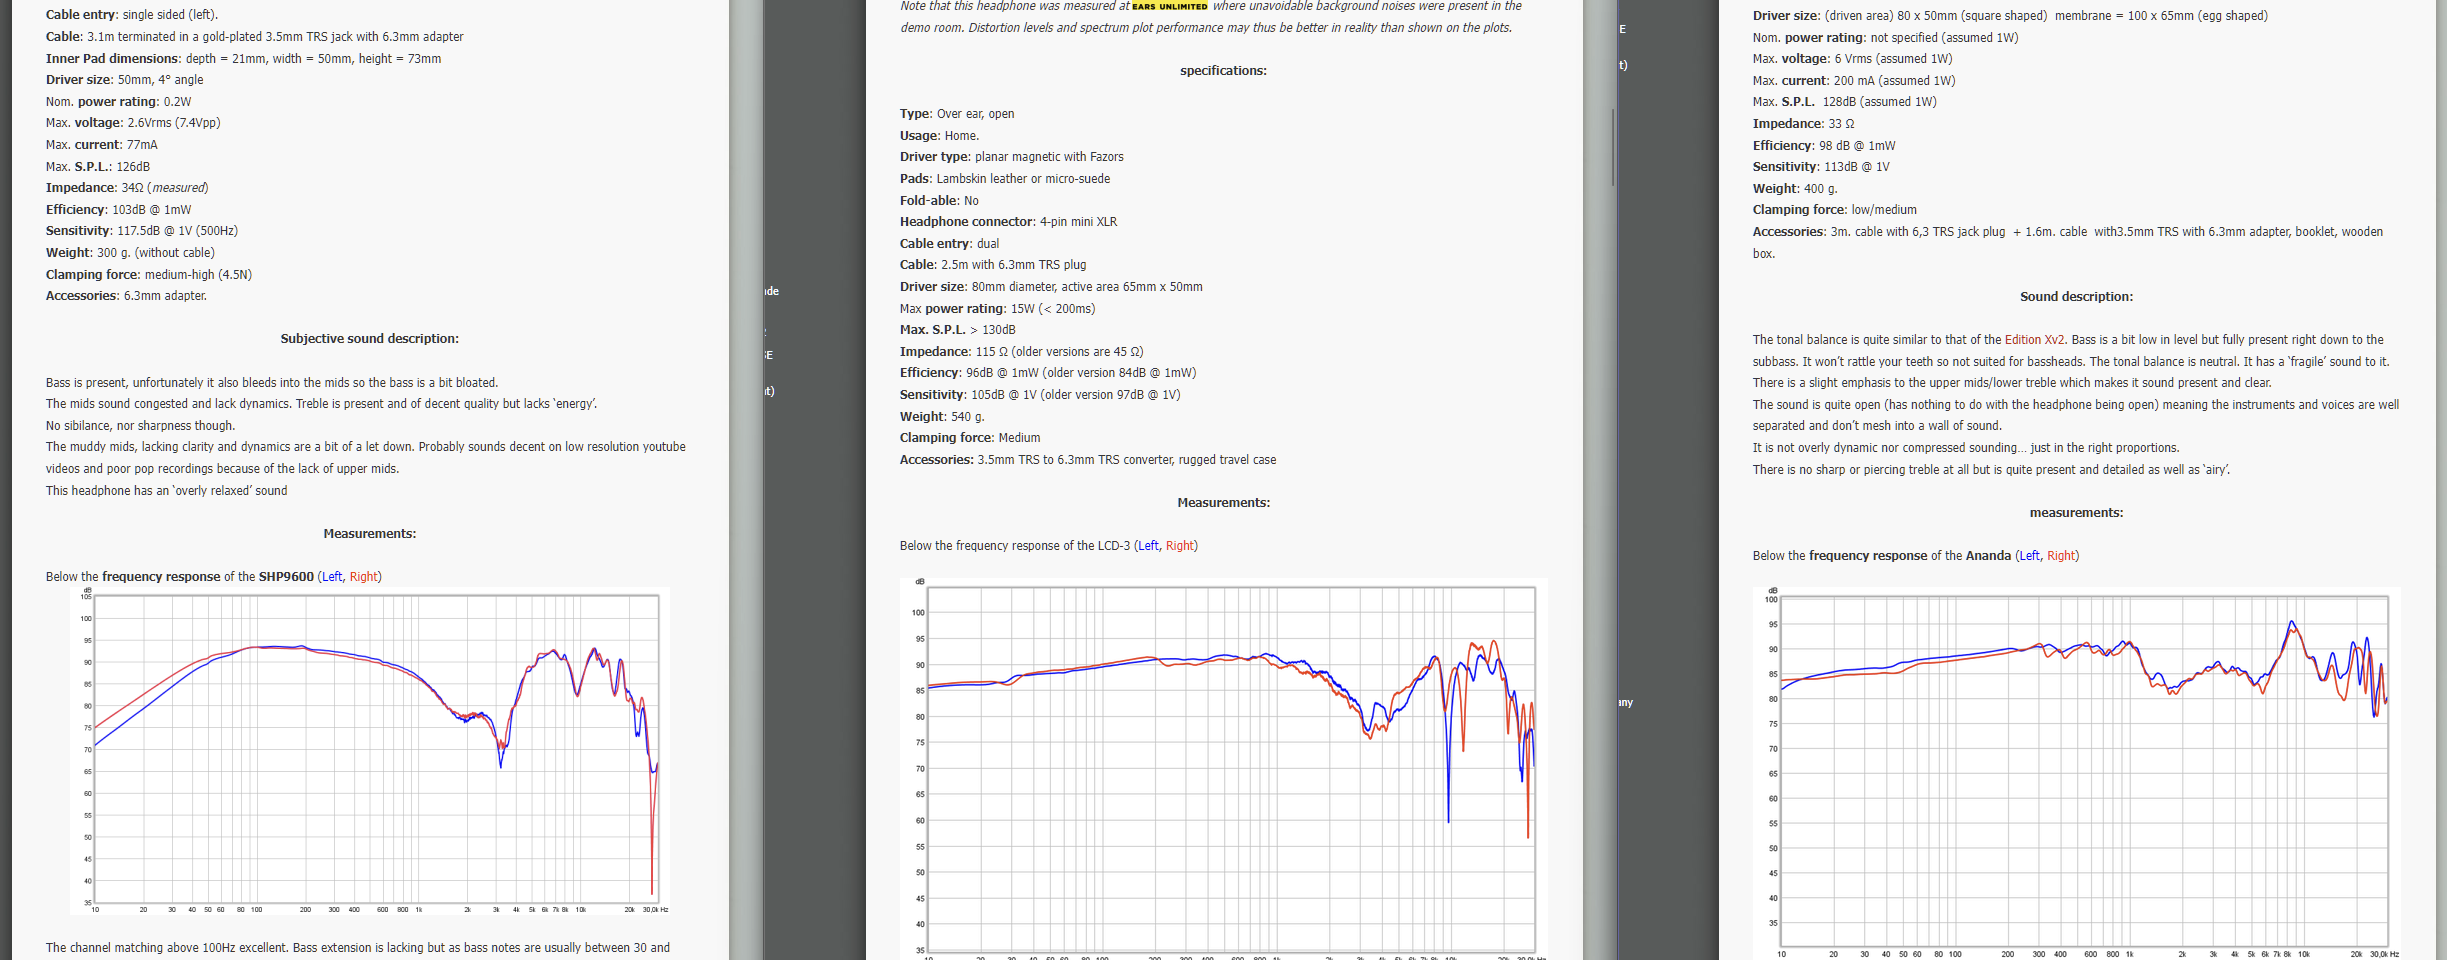Image resolution: width=2447 pixels, height=960 pixels.
Task: Click the Ananda frequency response graph
Action: [2077, 773]
